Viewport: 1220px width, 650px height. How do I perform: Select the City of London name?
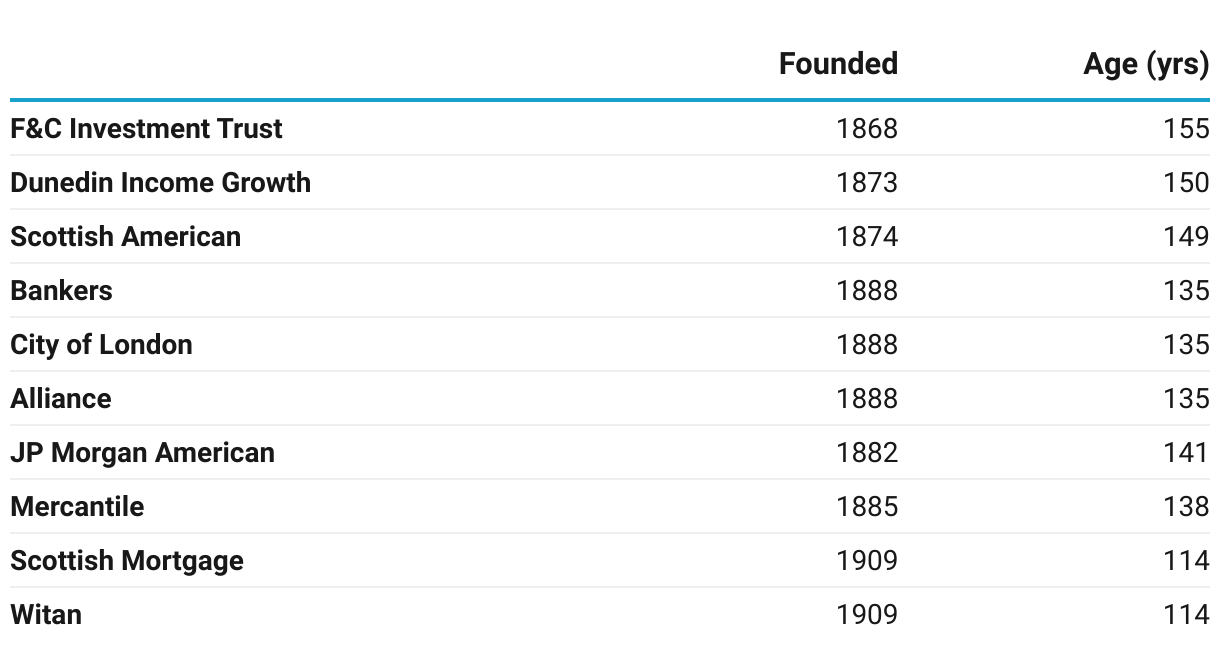click(101, 345)
